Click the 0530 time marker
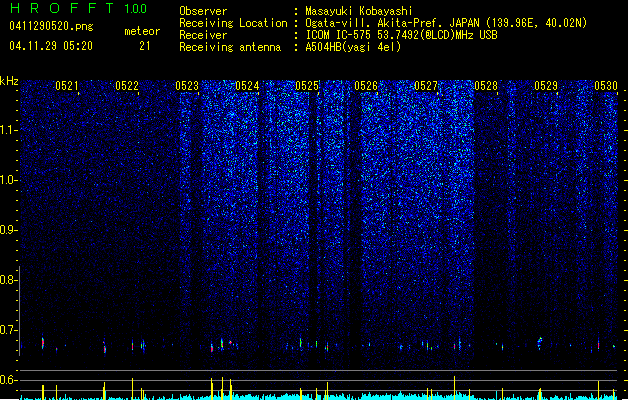 point(606,86)
